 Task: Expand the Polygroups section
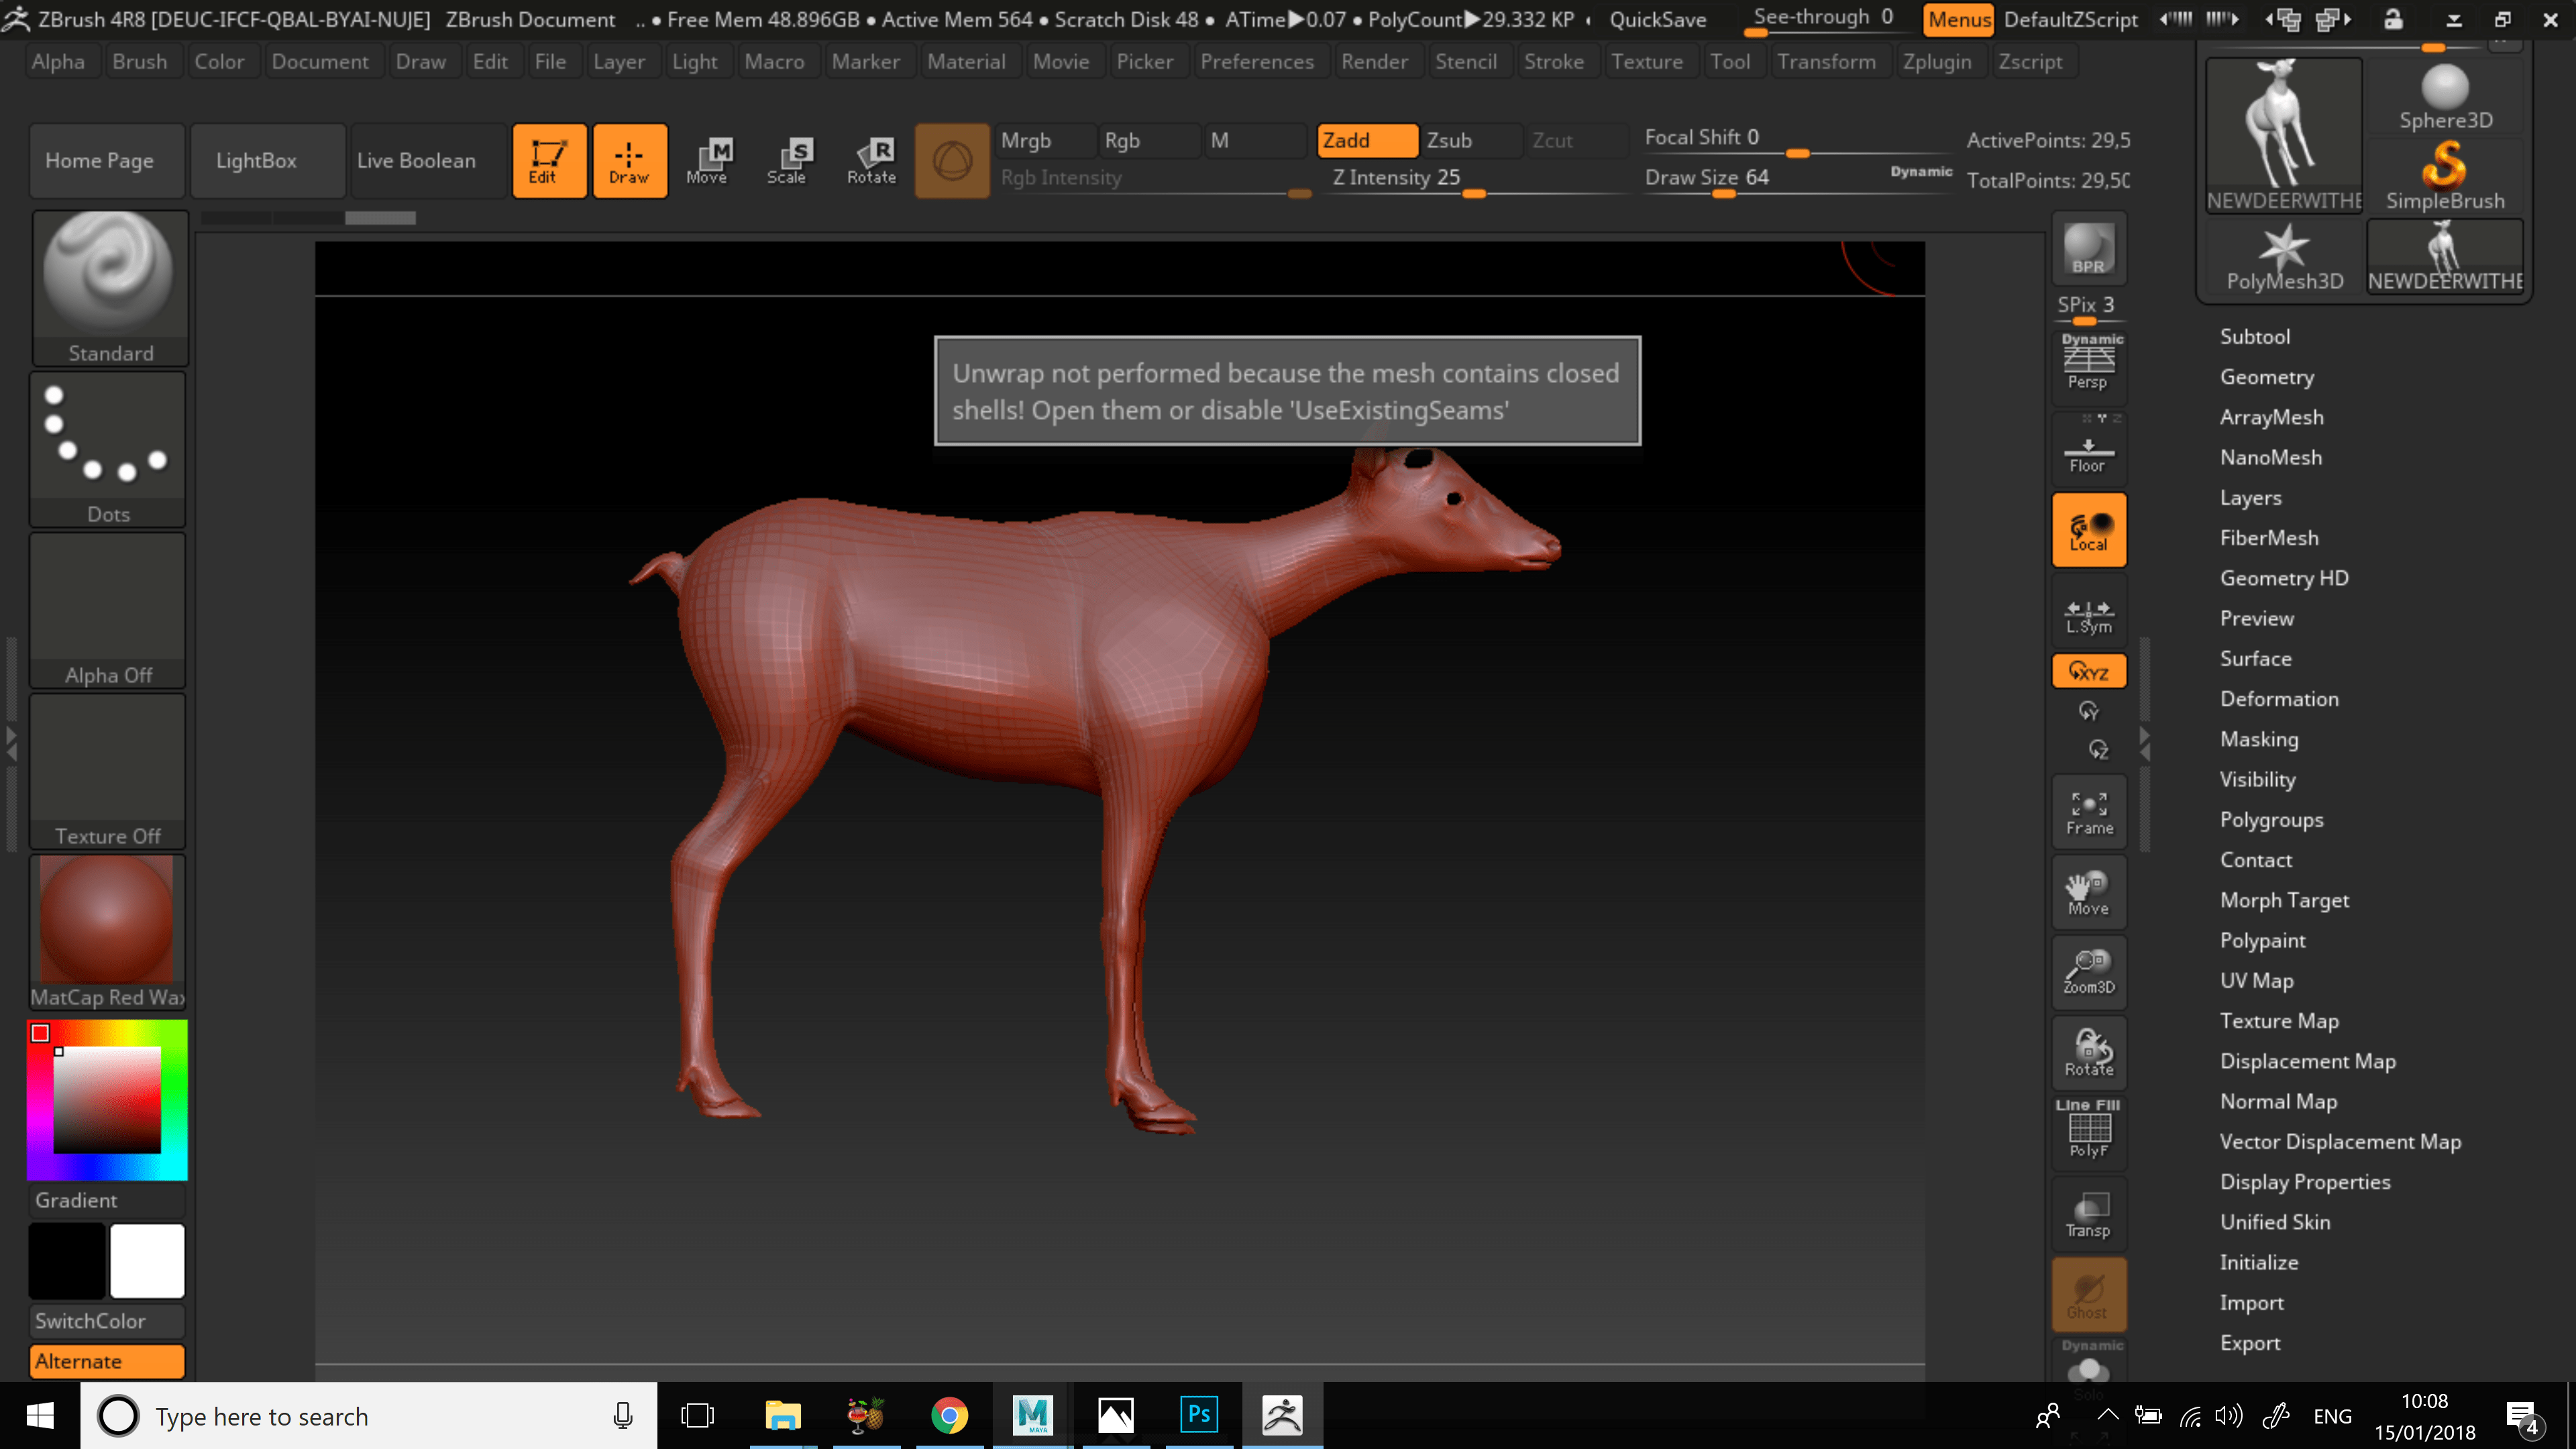point(2271,820)
